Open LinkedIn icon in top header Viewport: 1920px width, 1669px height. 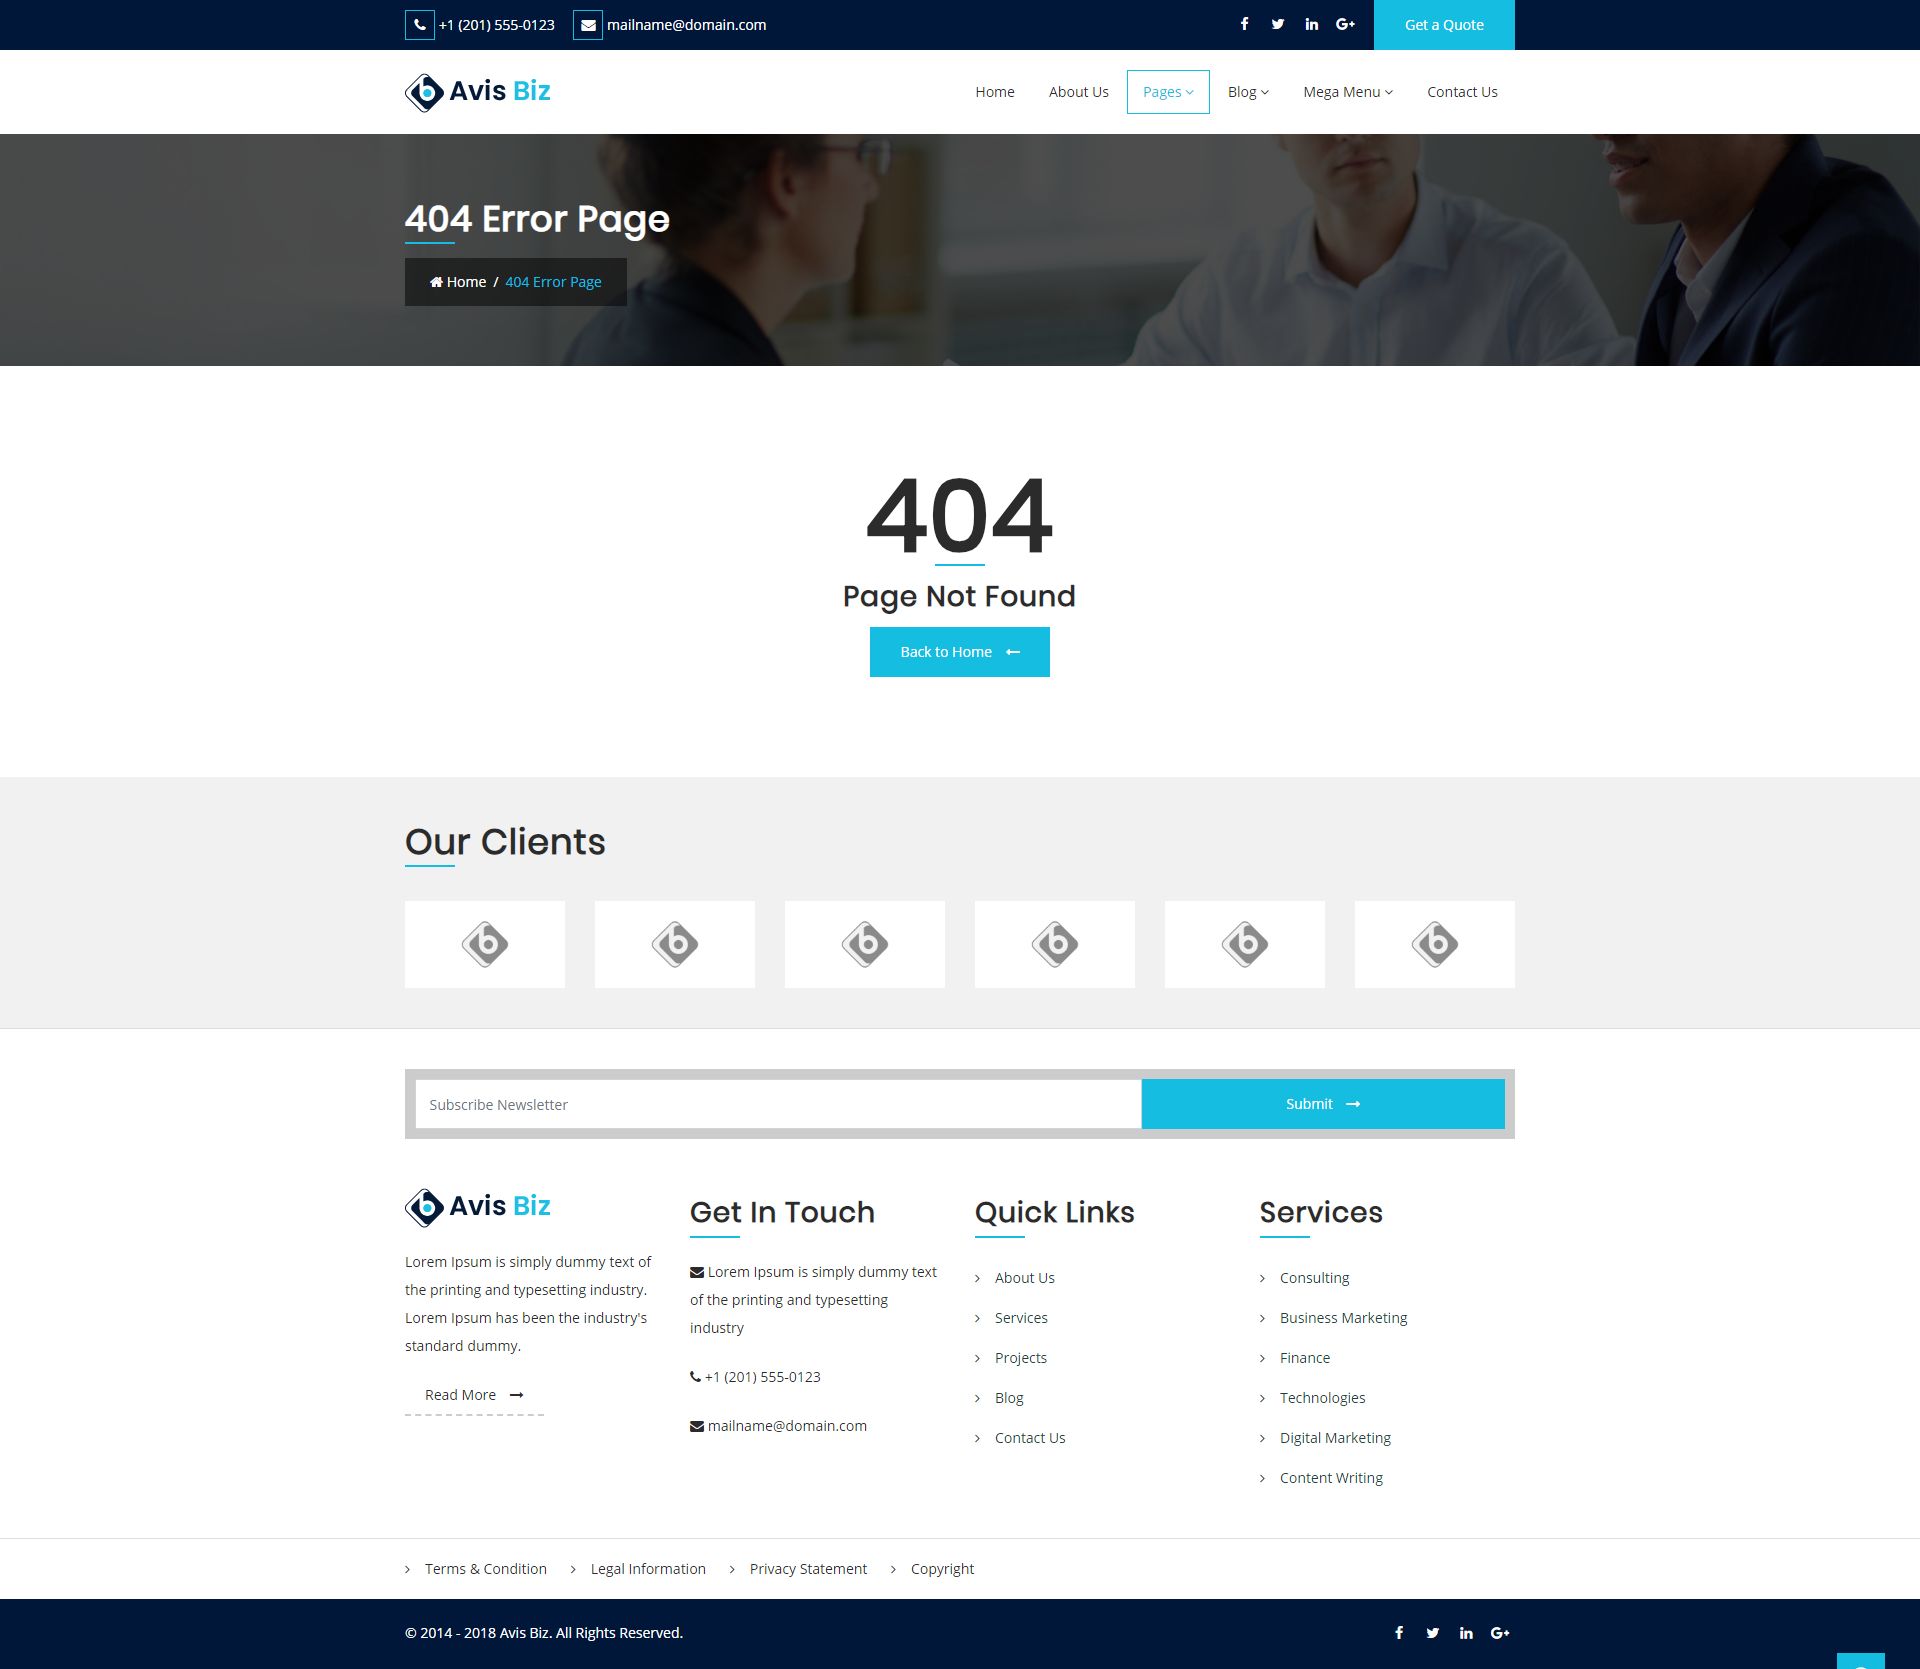coord(1311,24)
